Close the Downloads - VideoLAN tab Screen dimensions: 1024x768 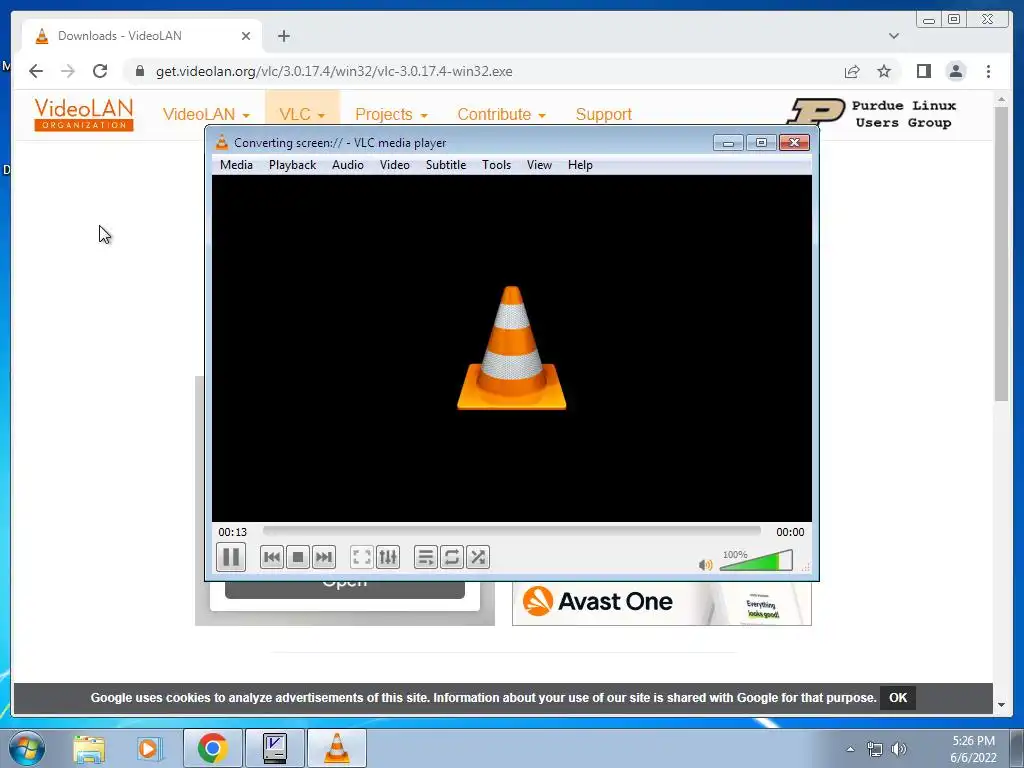coord(246,36)
